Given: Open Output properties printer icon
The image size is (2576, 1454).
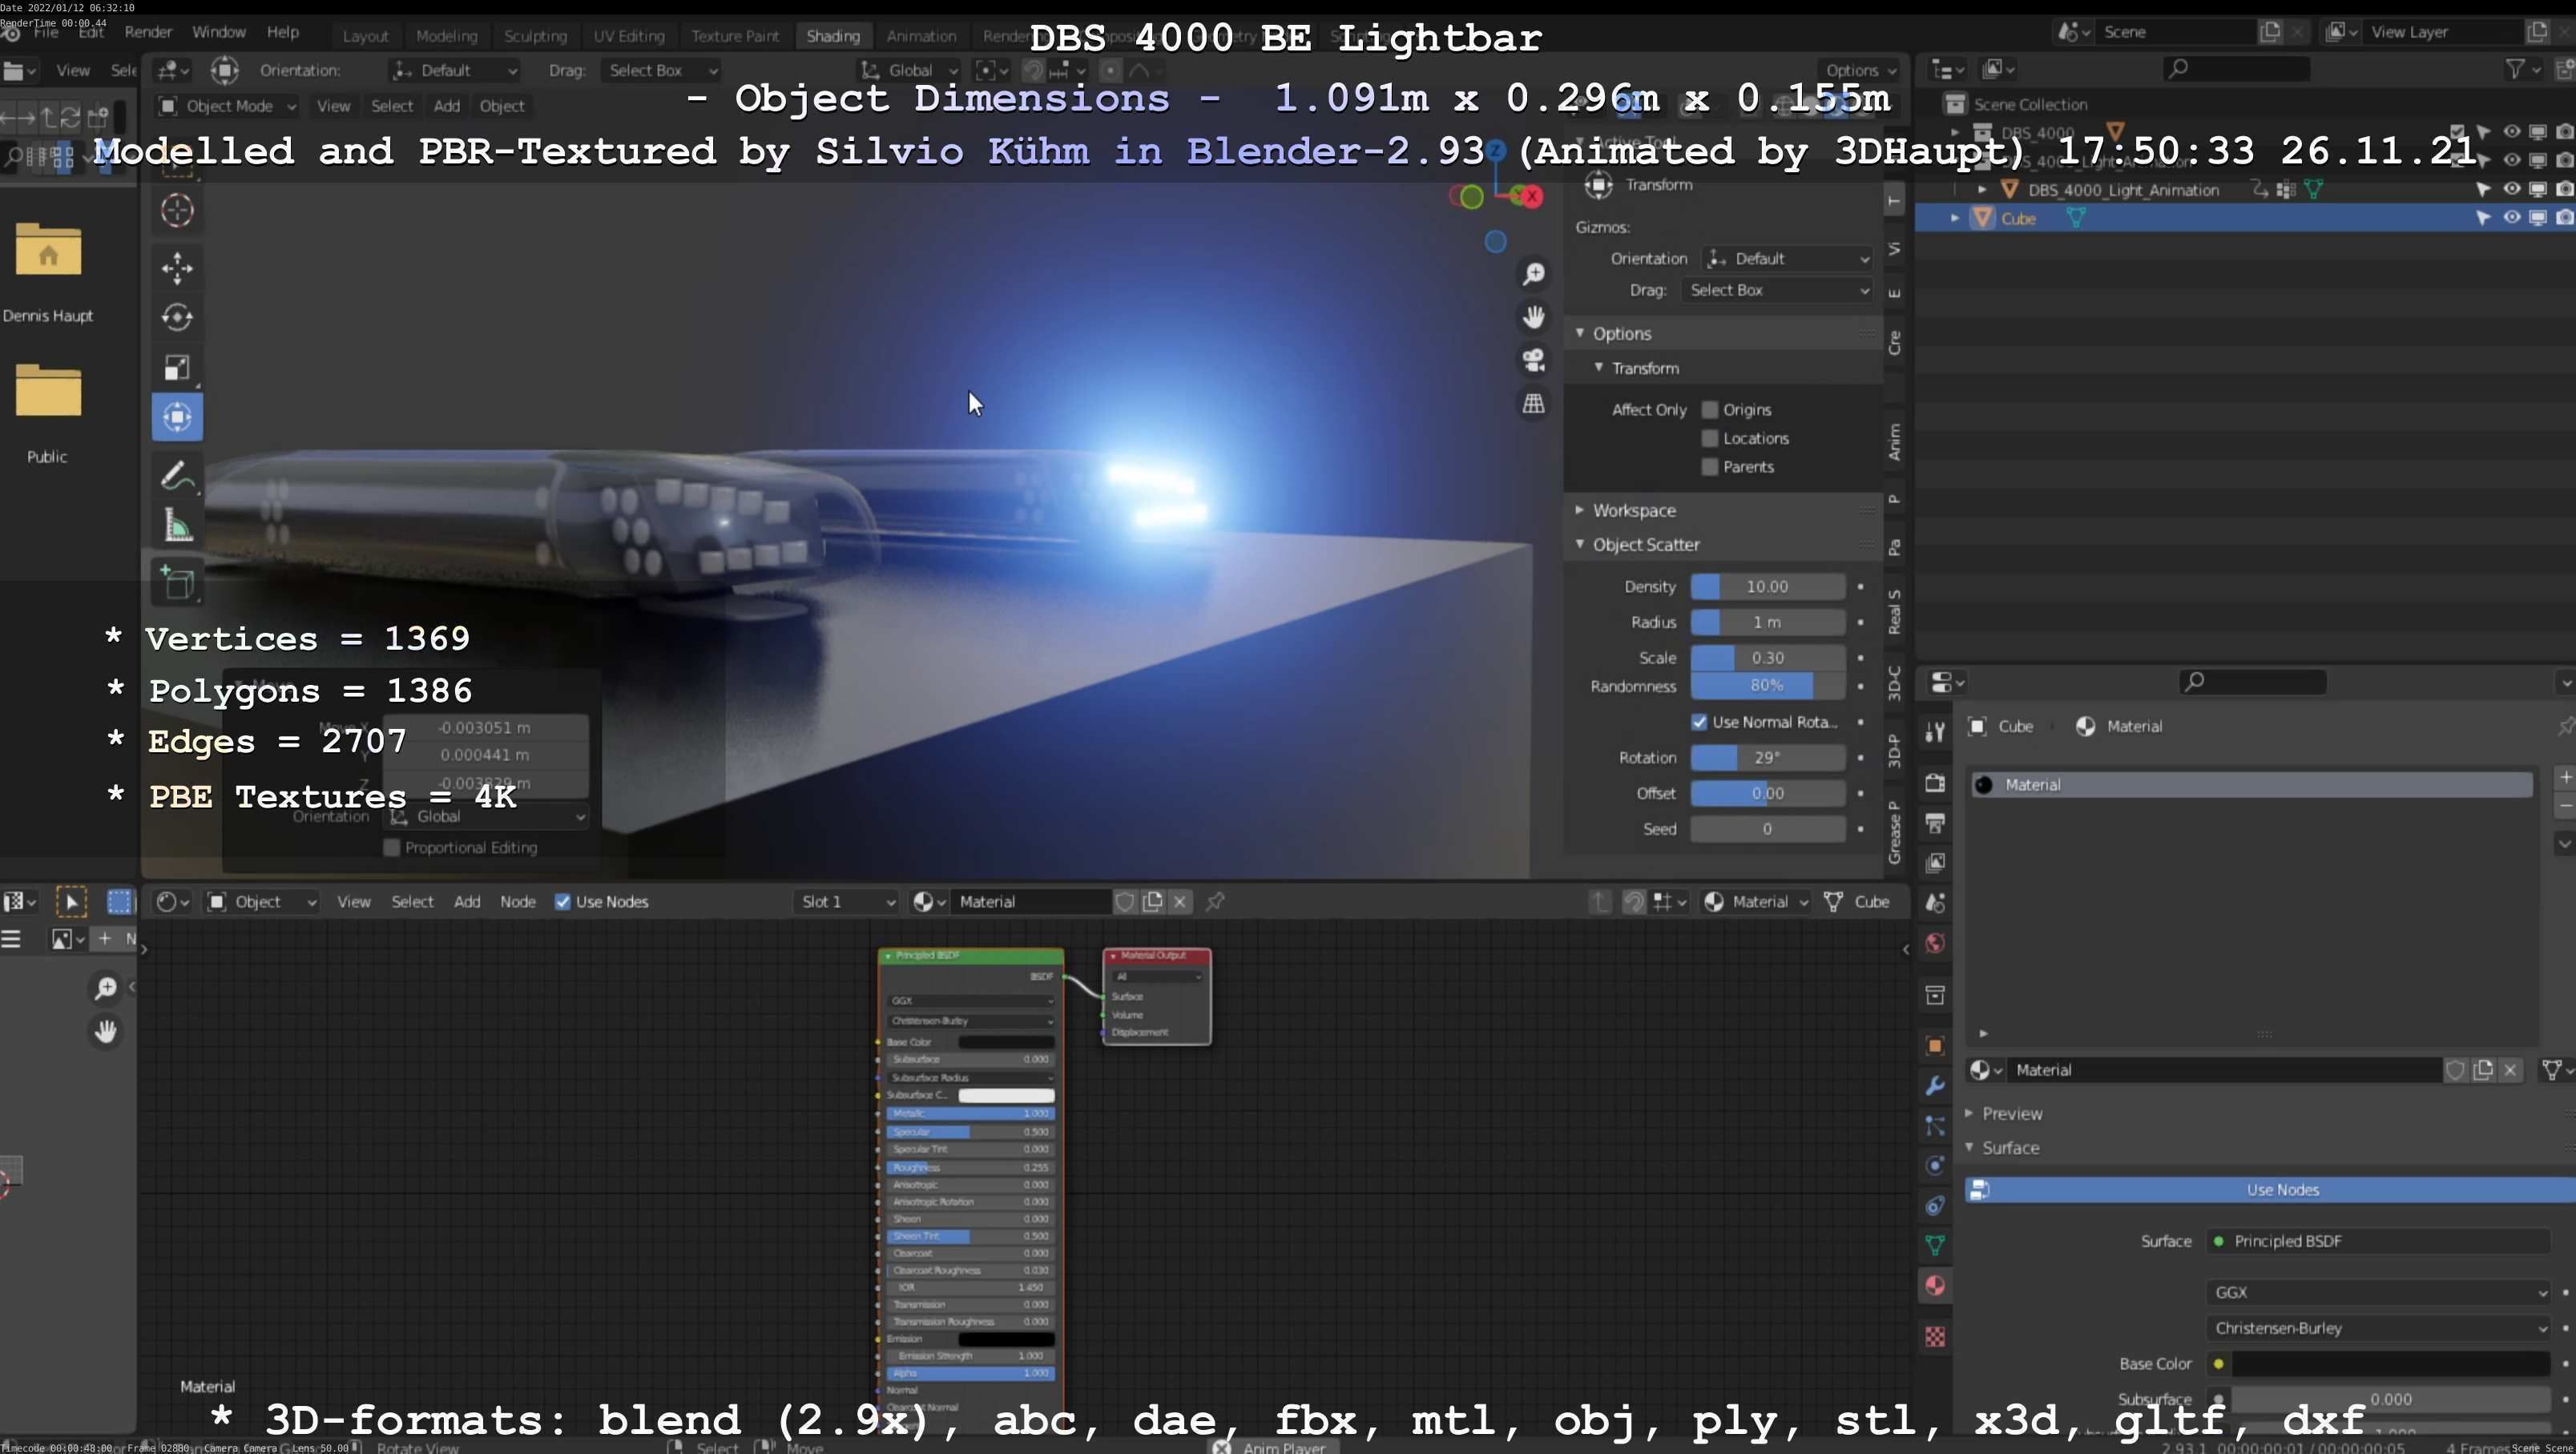Looking at the screenshot, I should point(1935,823).
